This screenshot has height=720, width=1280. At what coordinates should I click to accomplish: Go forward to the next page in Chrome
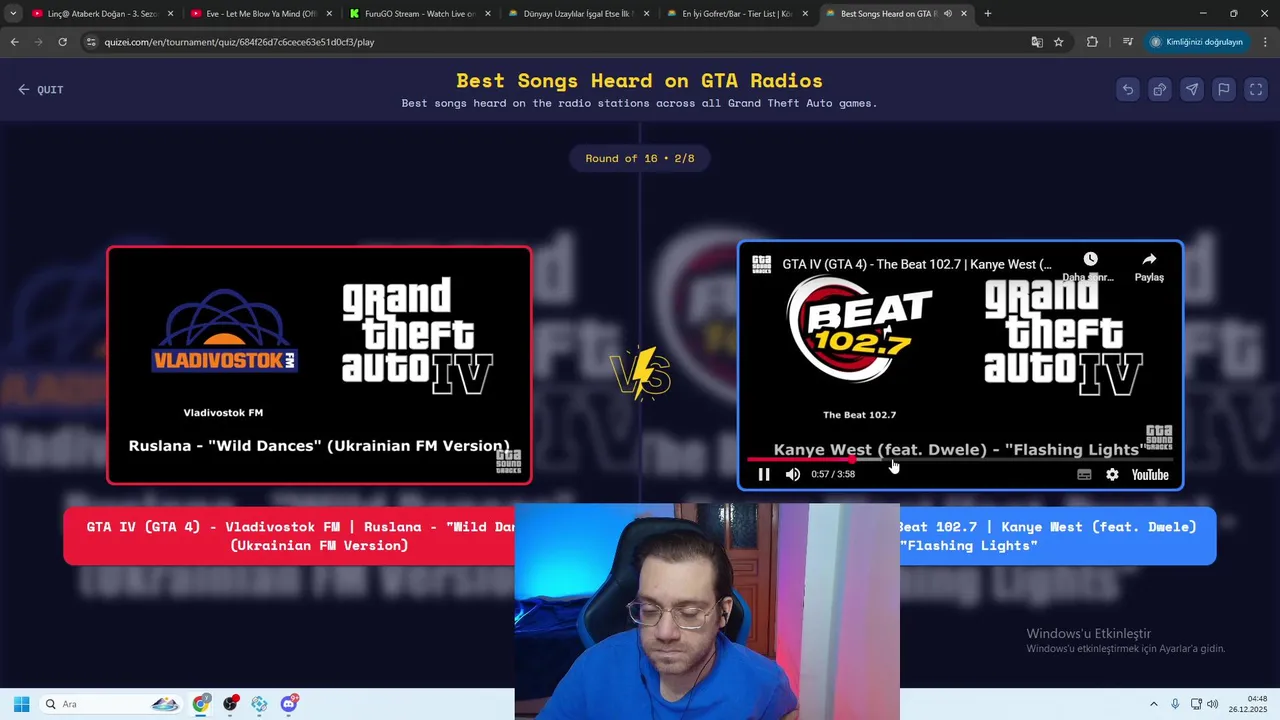click(38, 42)
